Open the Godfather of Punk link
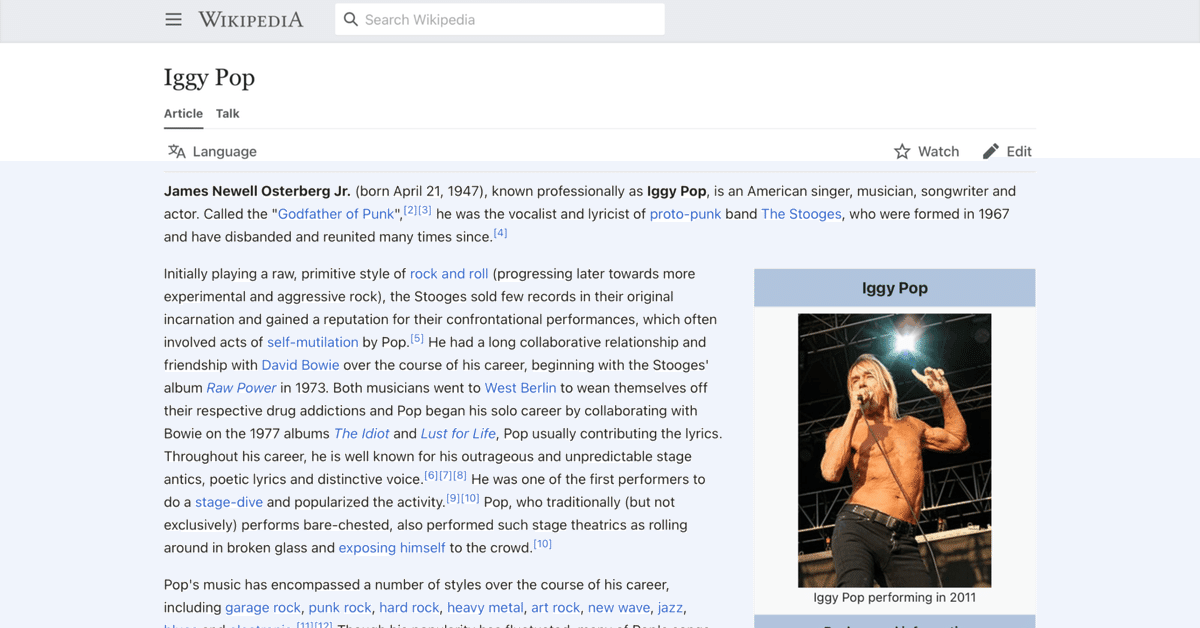The height and width of the screenshot is (628, 1200). tap(336, 214)
